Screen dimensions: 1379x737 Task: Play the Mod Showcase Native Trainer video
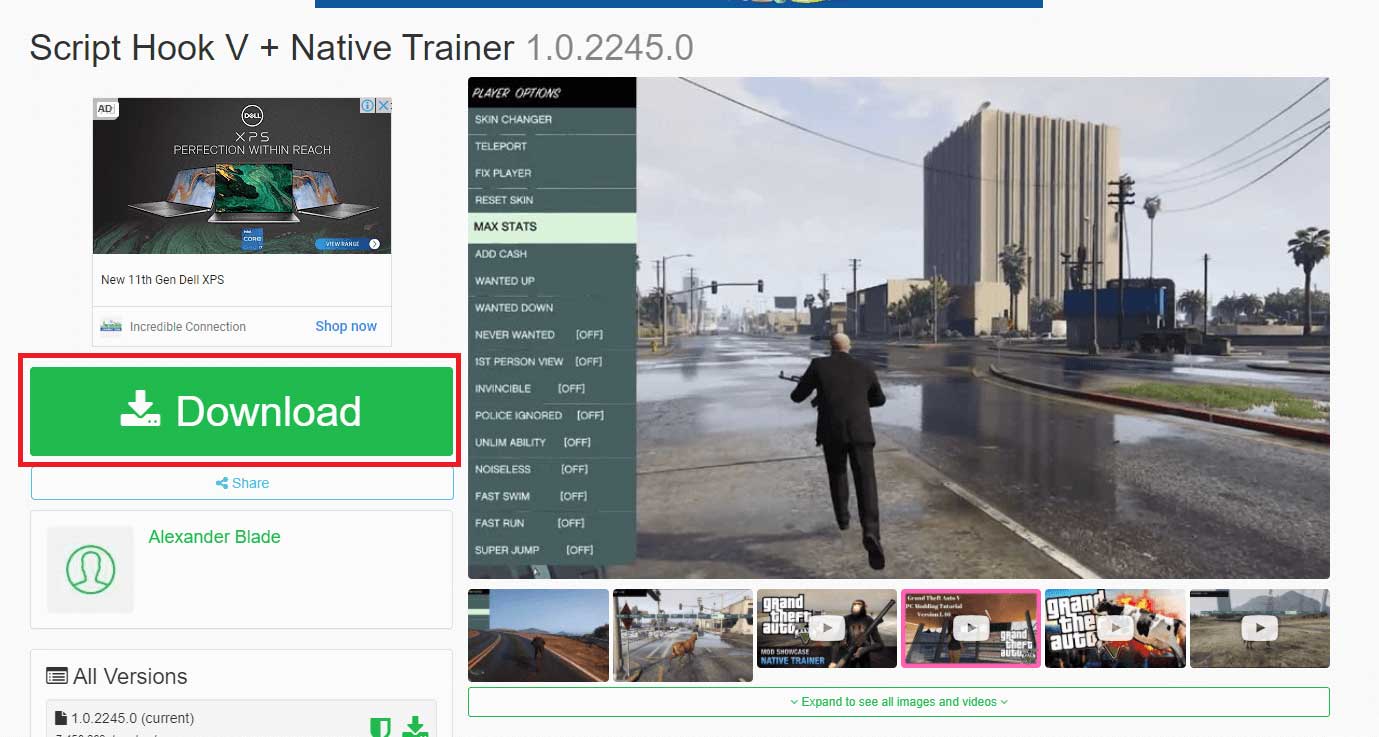click(x=827, y=628)
